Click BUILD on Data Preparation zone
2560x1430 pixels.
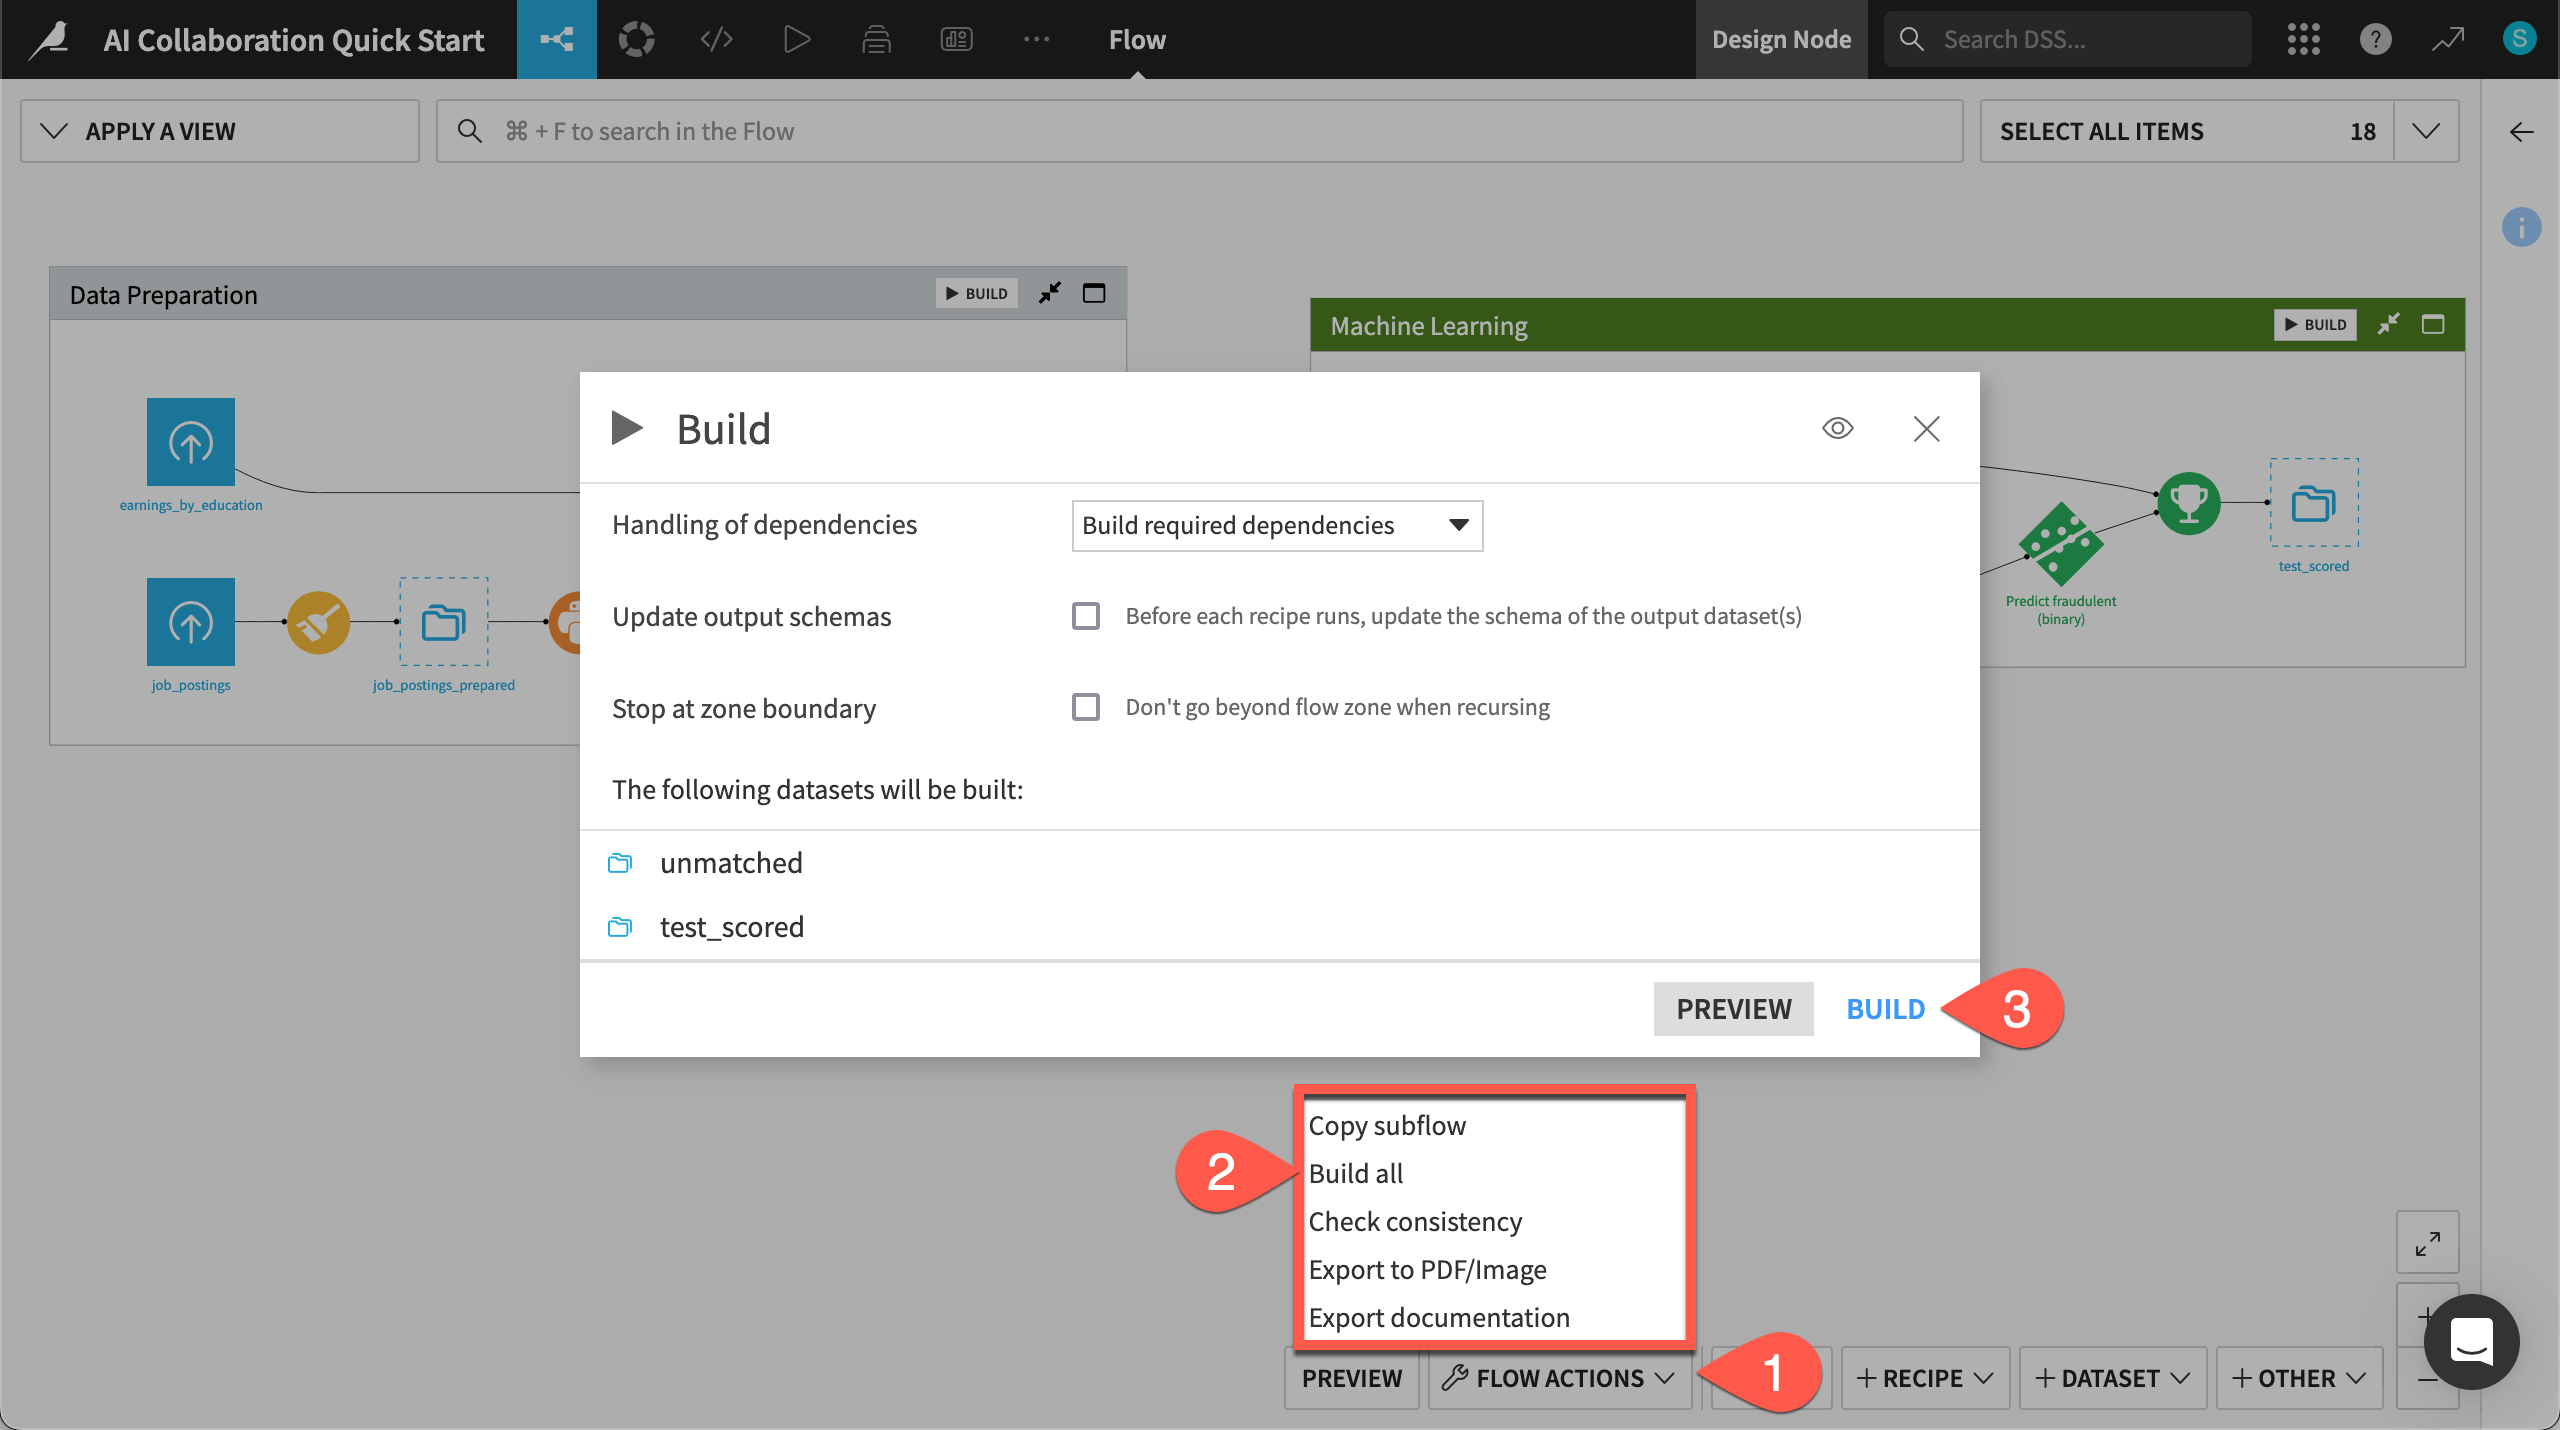click(977, 293)
